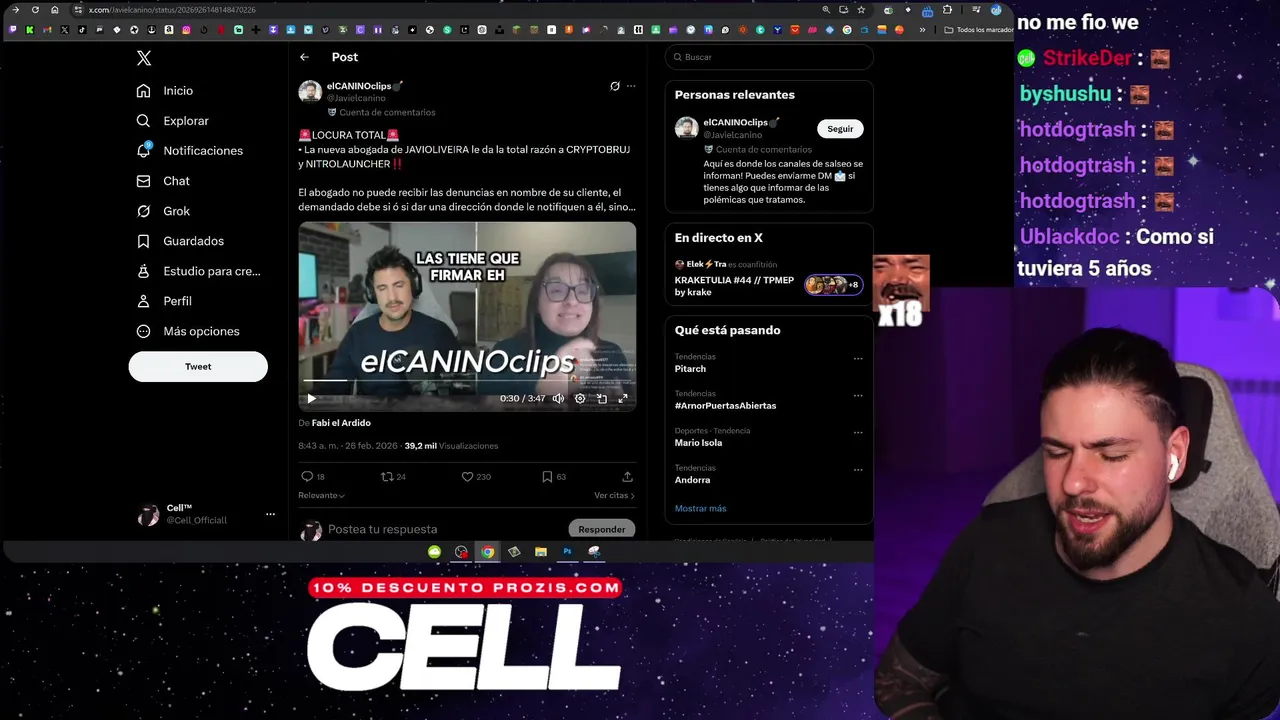Viewport: 1280px width, 720px height.
Task: Open Grok in the sidebar
Action: click(x=163, y=211)
